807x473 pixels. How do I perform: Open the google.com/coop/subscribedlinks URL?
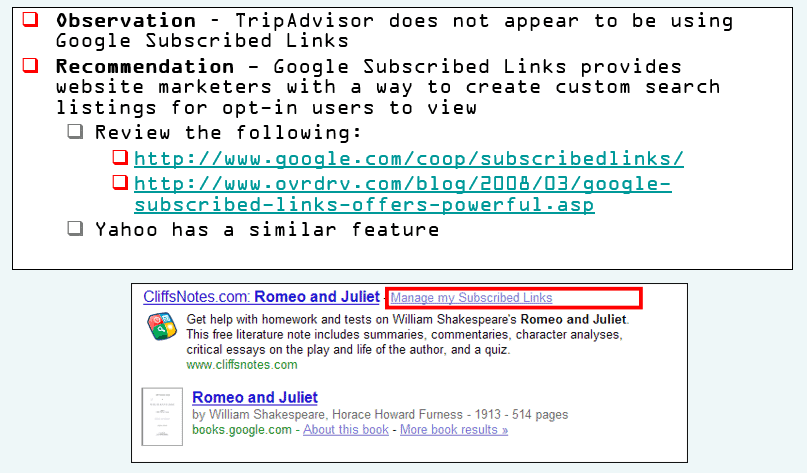(x=408, y=158)
